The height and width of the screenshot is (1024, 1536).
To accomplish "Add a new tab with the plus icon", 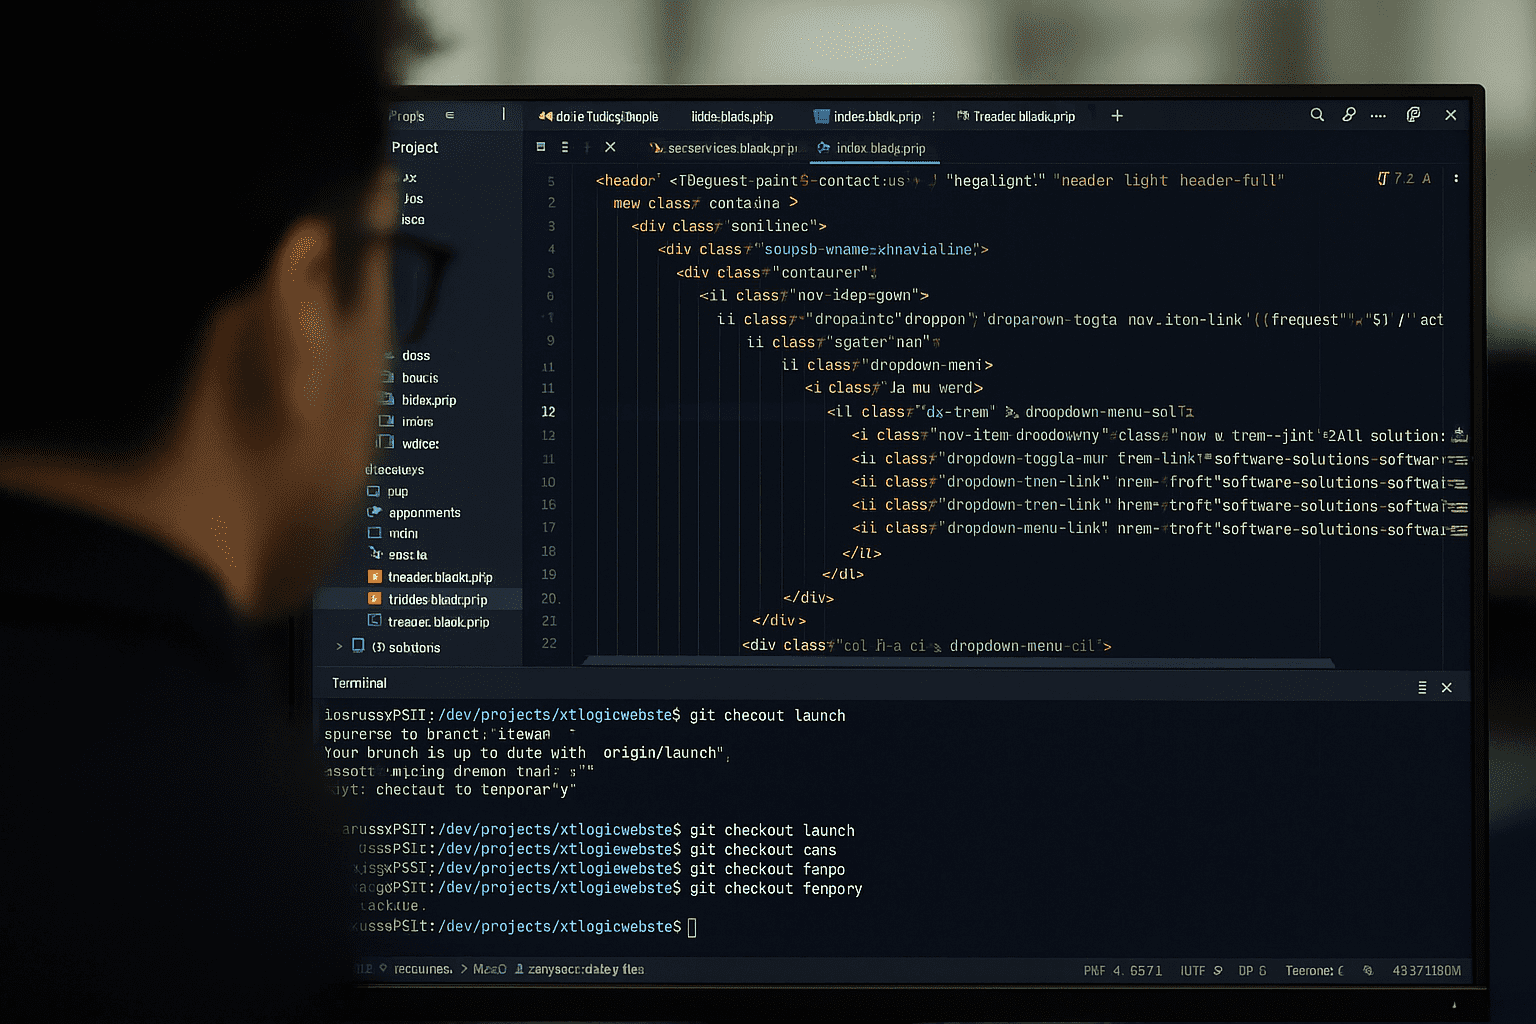I will pos(1117,116).
